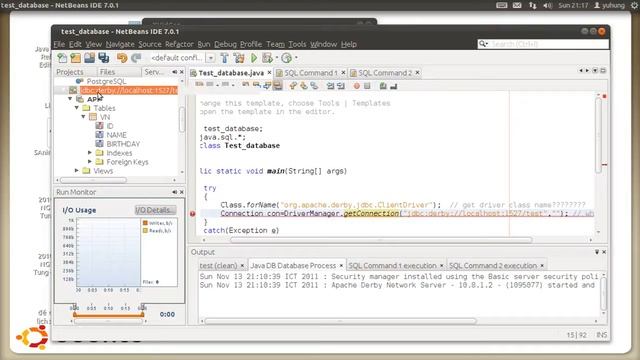Open the Debug button dropdown arrow
Screen dimensions: 640x360
(277, 58)
